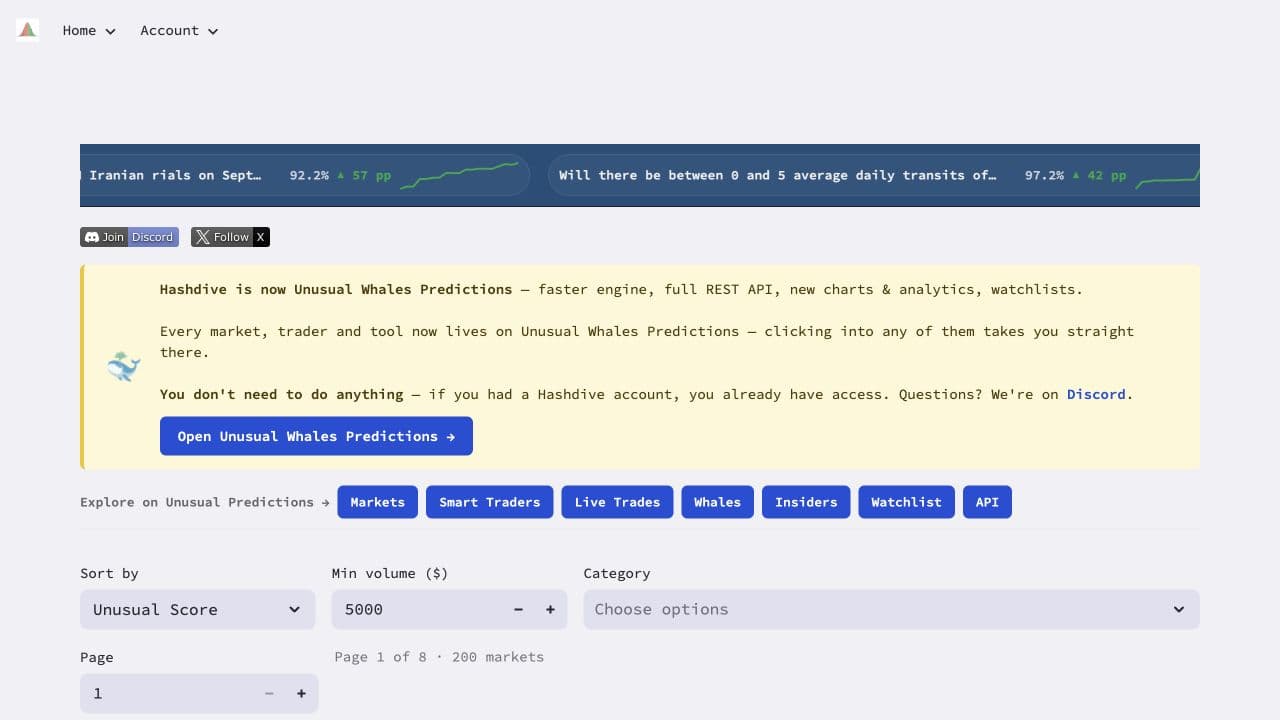Click the Iranian rials ticker item
Viewport: 1280px width, 720px height.
(x=305, y=175)
